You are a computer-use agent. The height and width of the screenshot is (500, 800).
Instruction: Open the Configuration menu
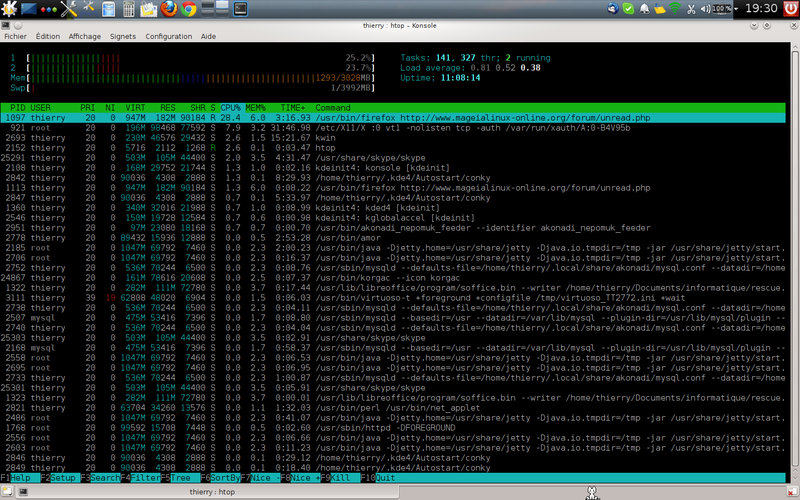click(168, 36)
